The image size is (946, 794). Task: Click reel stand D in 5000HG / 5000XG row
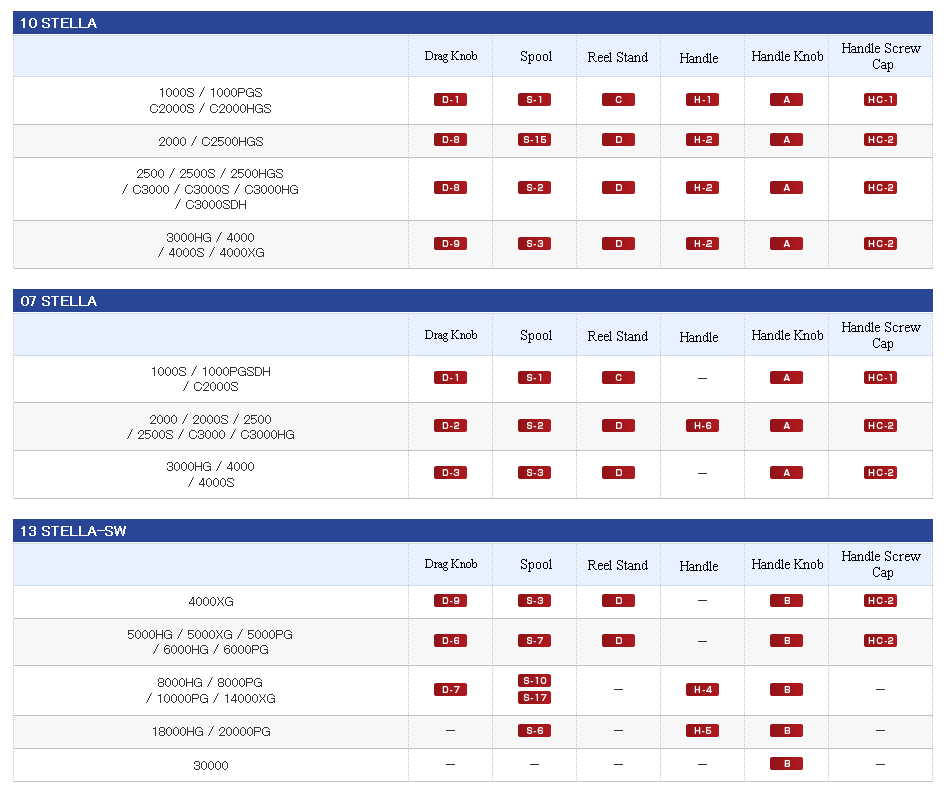(x=618, y=641)
